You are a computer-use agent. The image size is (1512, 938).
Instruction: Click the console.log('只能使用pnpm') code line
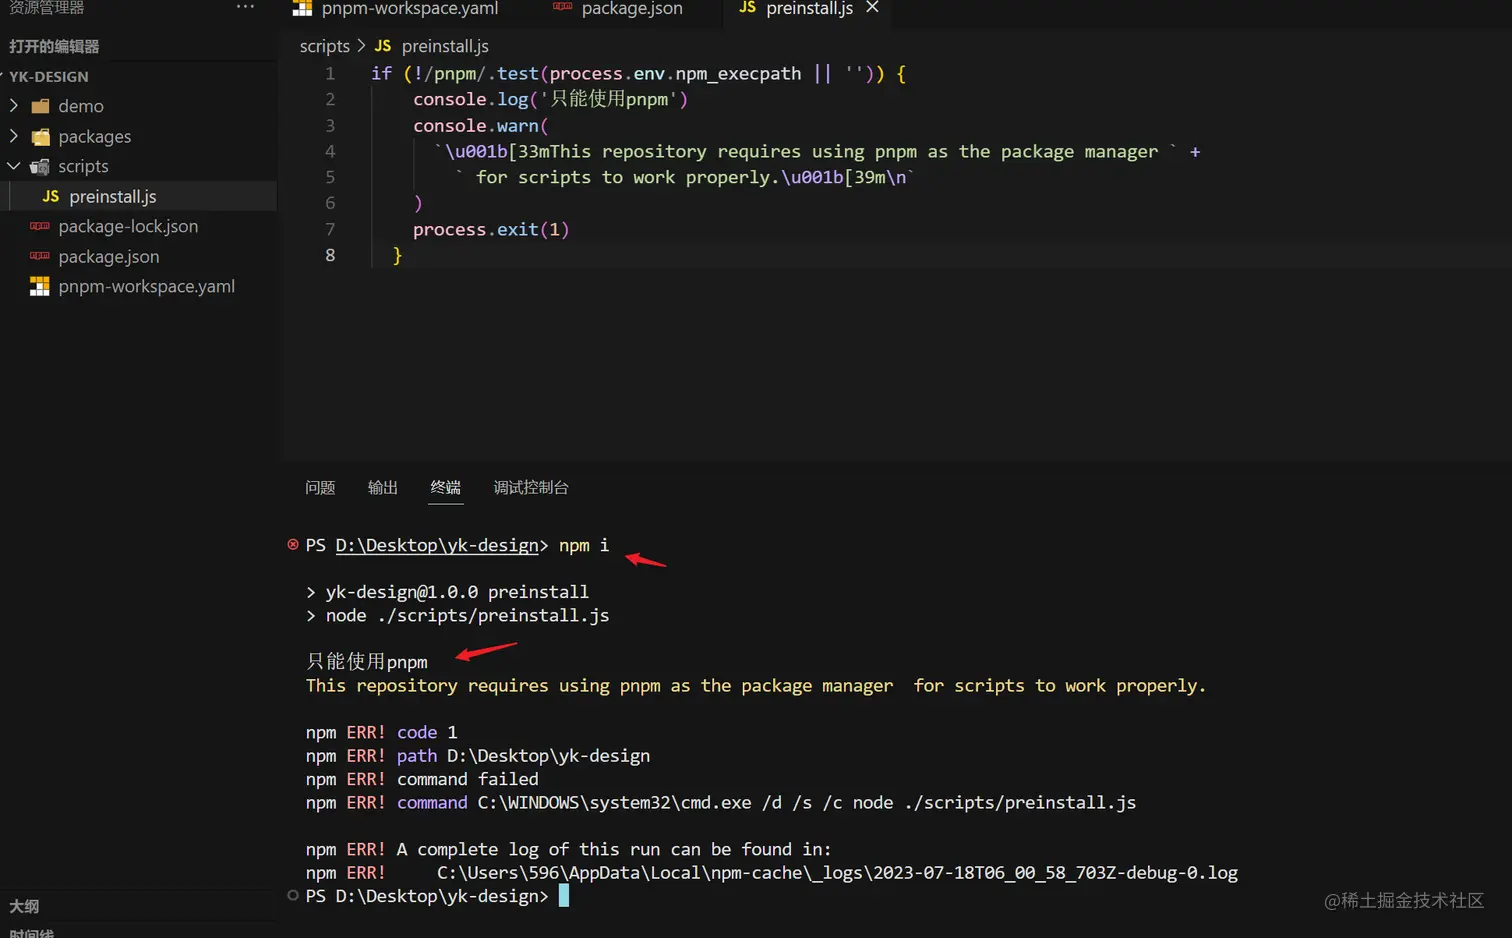tap(551, 99)
